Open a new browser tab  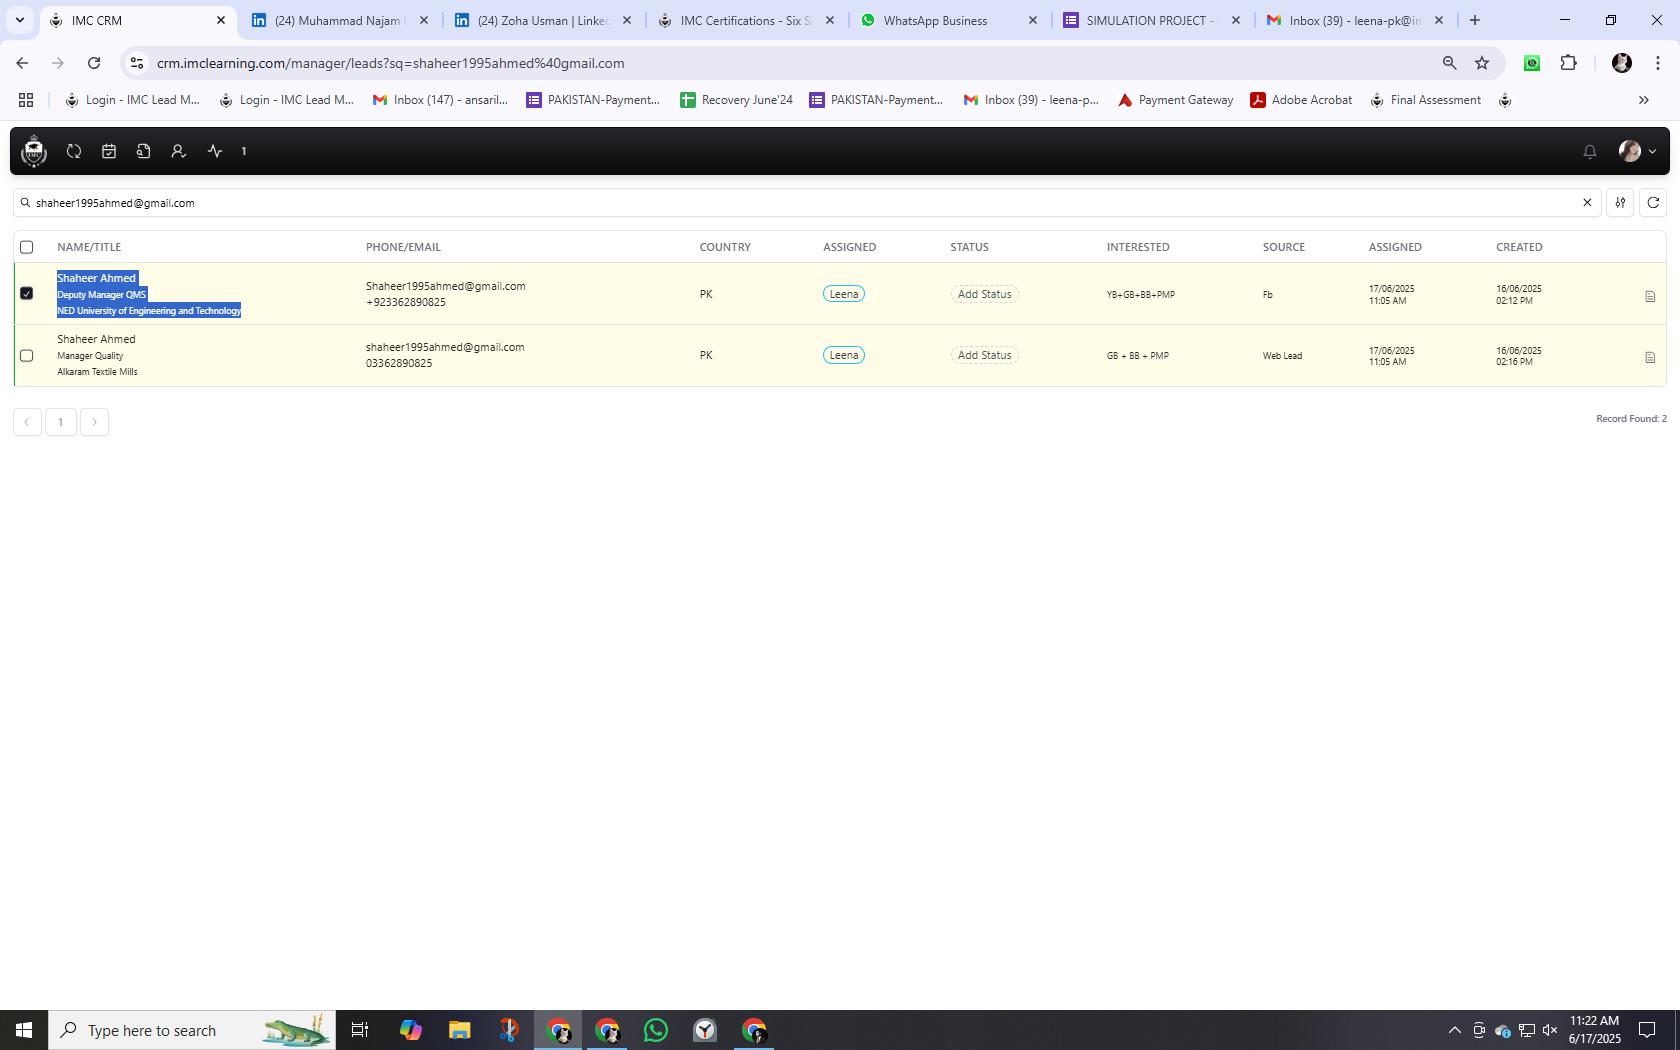point(1474,20)
